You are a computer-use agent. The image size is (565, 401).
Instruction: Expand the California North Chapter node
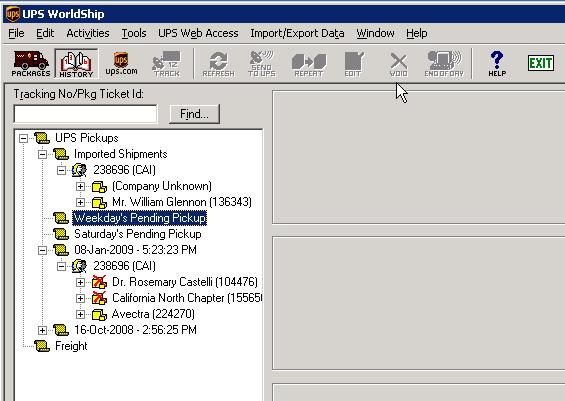[80, 298]
